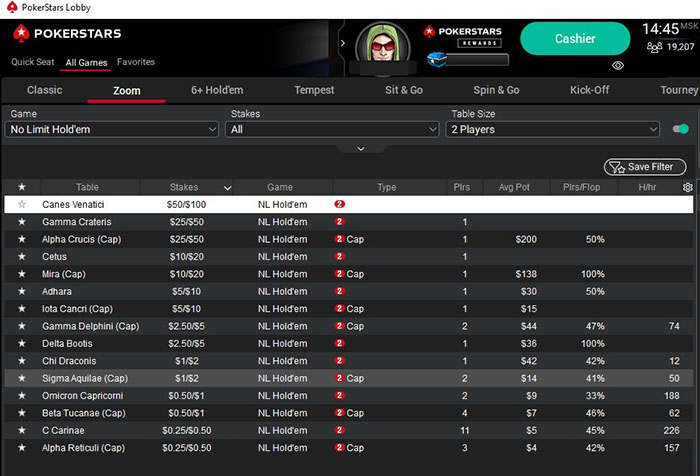Open the Tempest tab
700x476 pixels.
pos(314,90)
